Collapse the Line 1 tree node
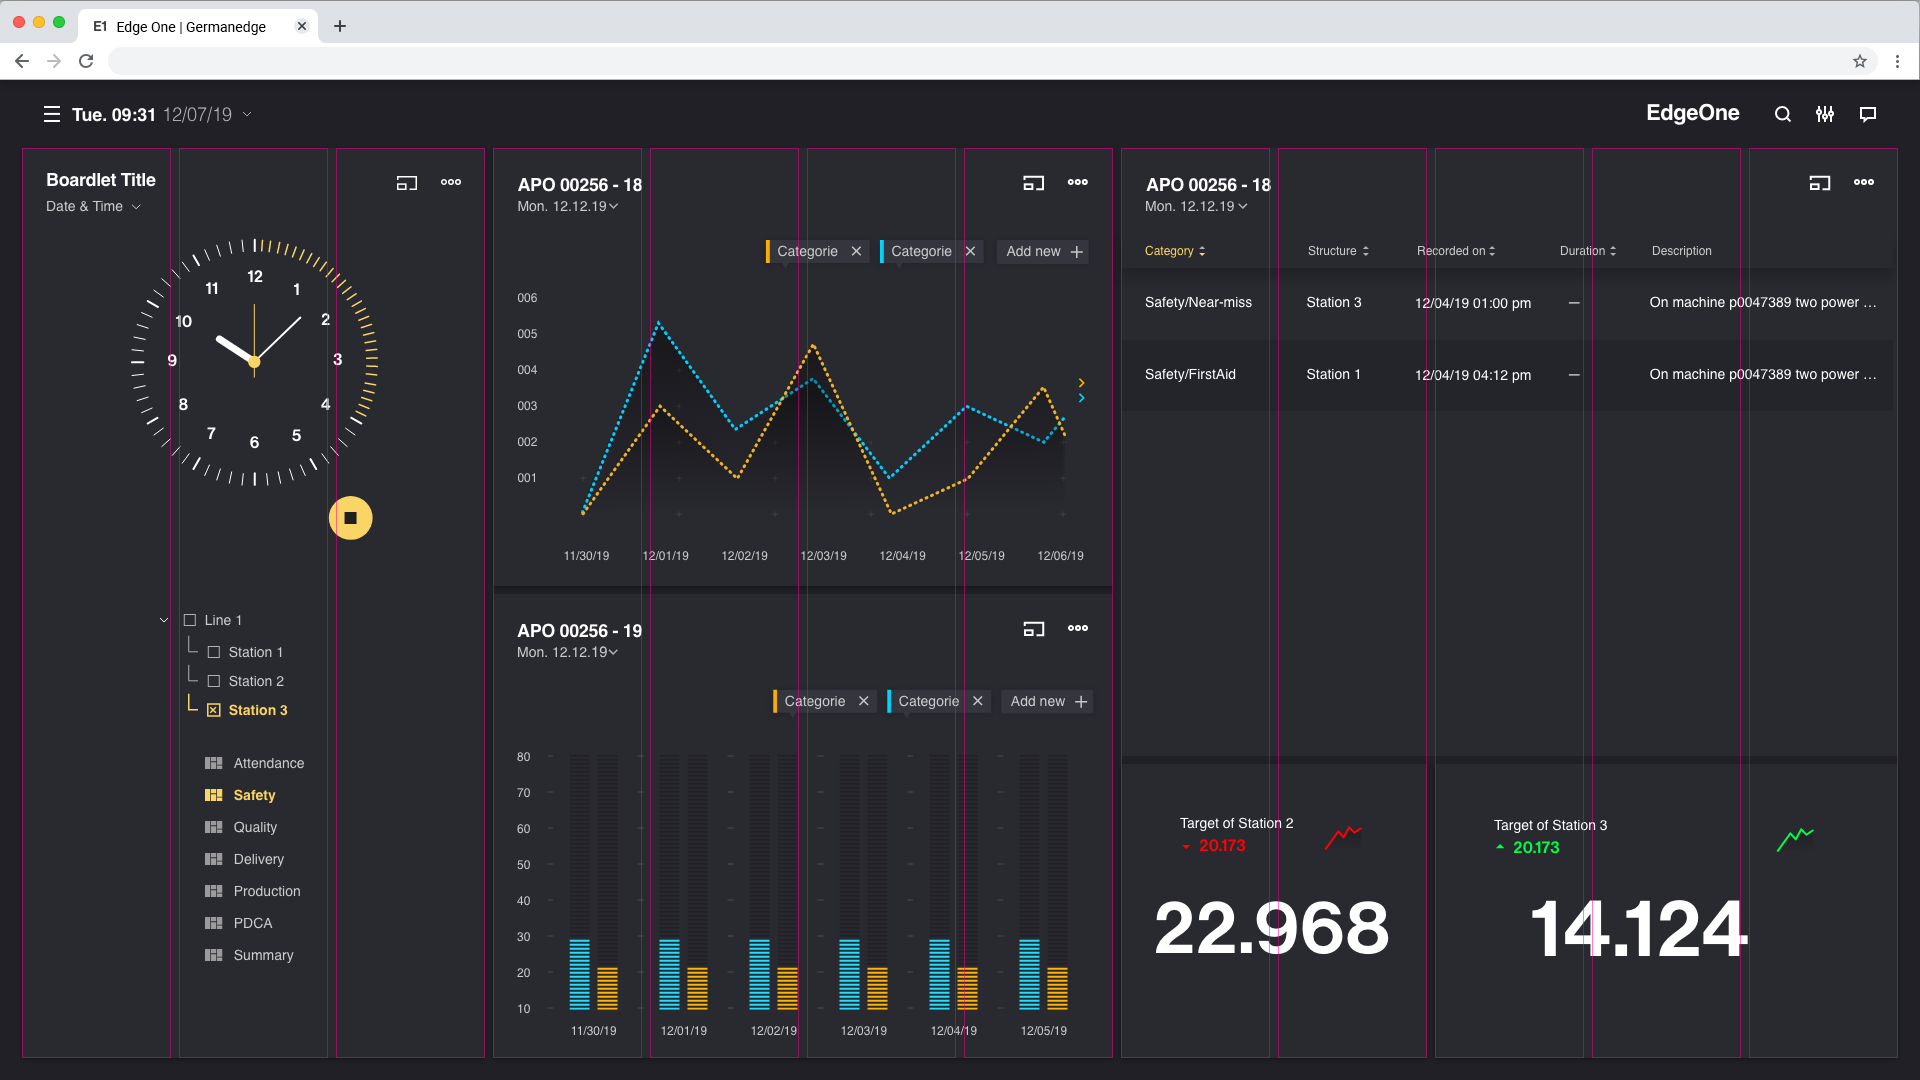This screenshot has width=1920, height=1080. 164,620
